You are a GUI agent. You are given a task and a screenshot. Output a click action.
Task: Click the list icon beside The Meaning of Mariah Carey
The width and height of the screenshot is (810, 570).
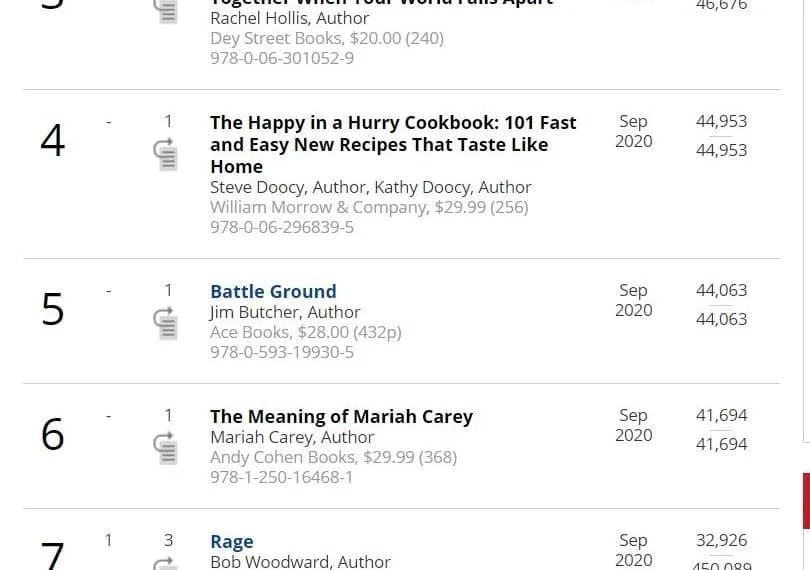click(x=167, y=446)
